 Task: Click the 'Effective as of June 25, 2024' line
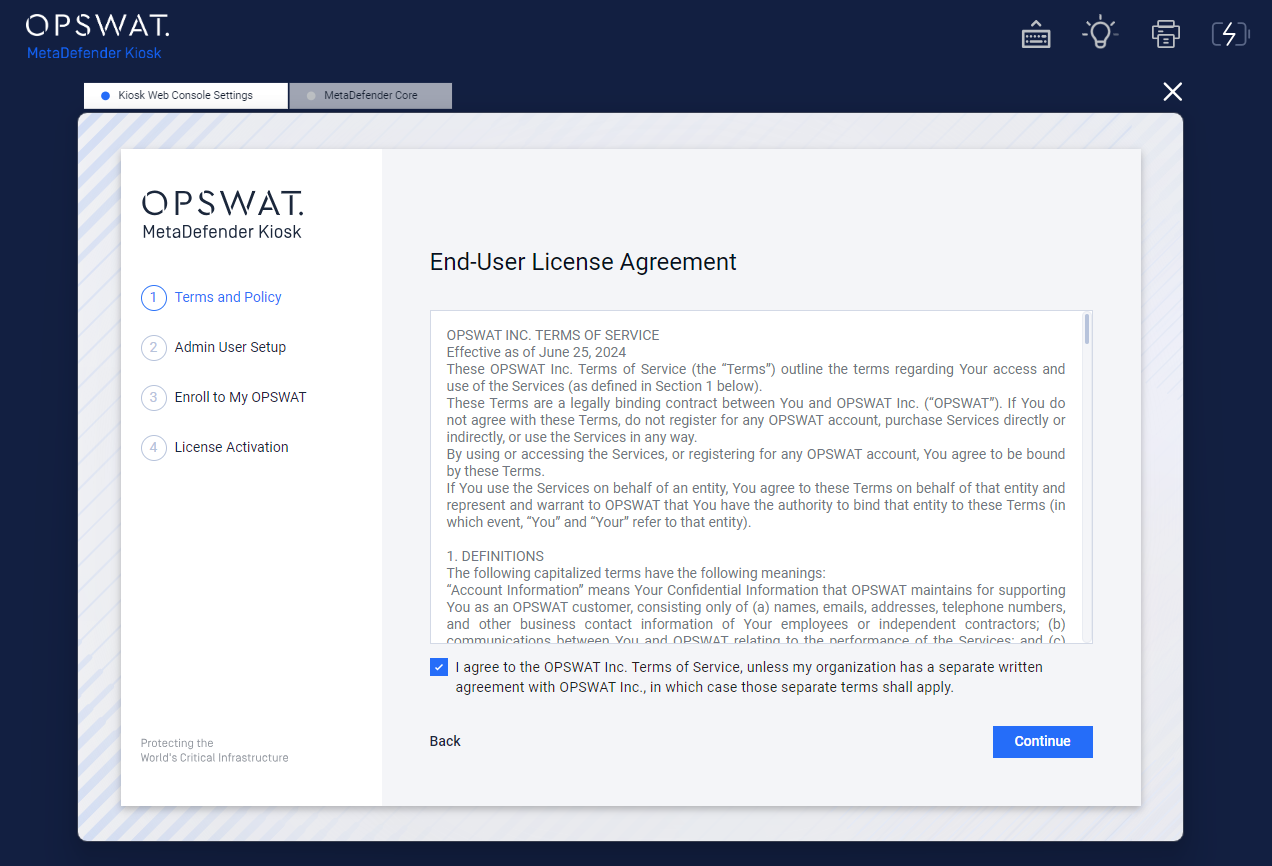[536, 352]
